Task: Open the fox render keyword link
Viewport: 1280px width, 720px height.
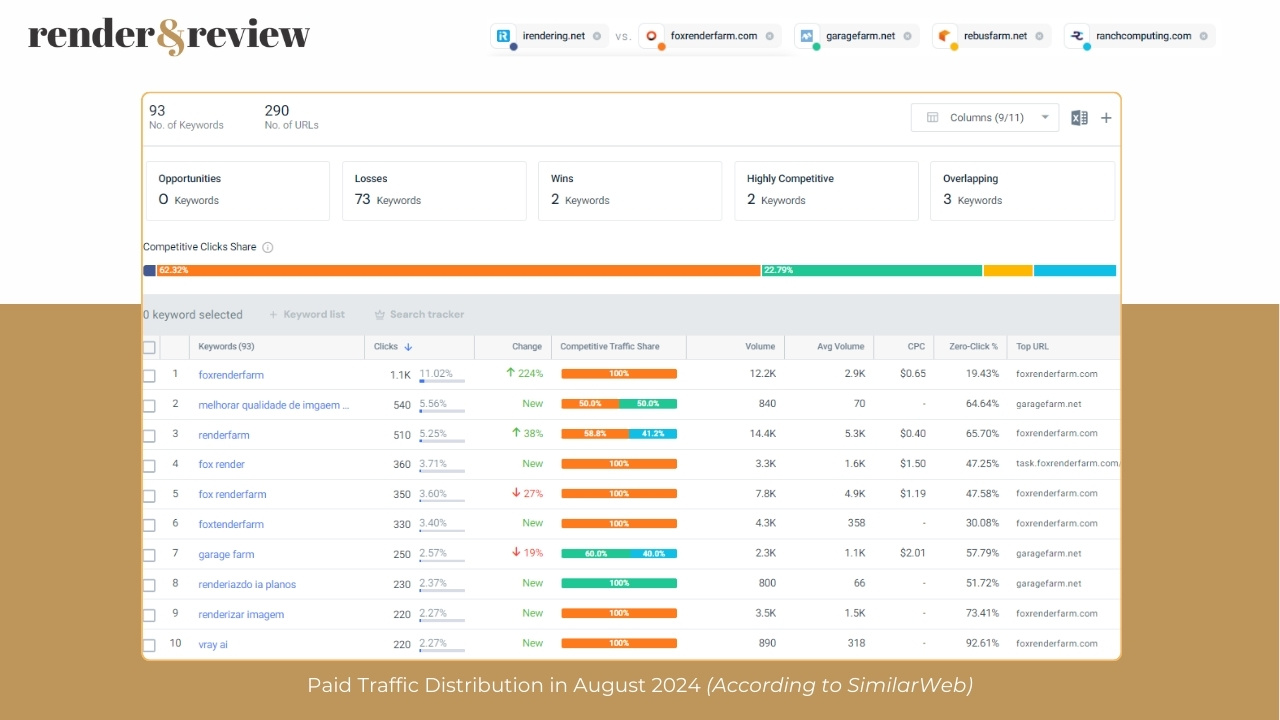Action: (221, 464)
